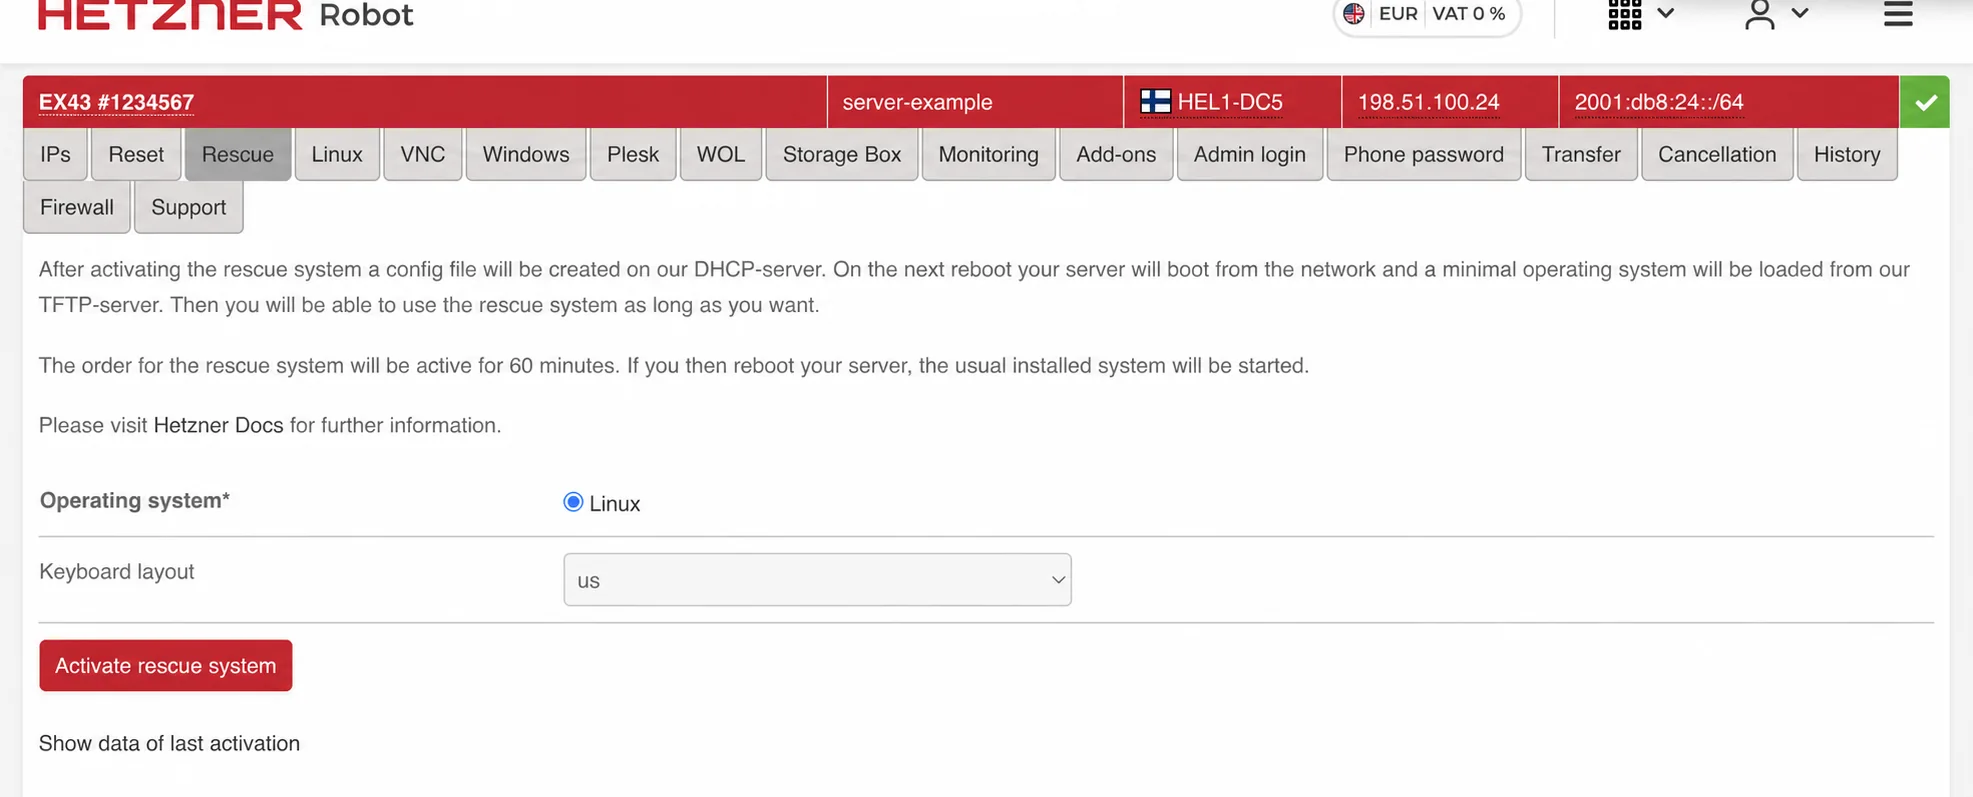Open the Linux tab
This screenshot has height=797, width=1973.
tap(337, 154)
